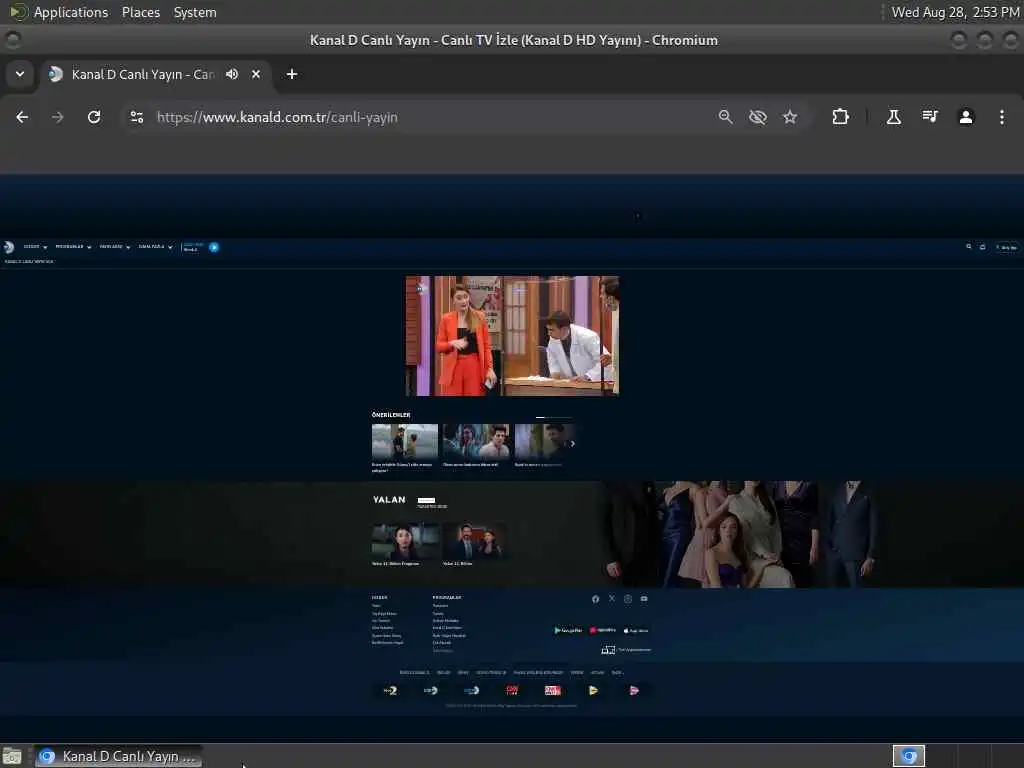The width and height of the screenshot is (1024, 768).
Task: Open the YouTube icon in footer
Action: click(x=644, y=599)
